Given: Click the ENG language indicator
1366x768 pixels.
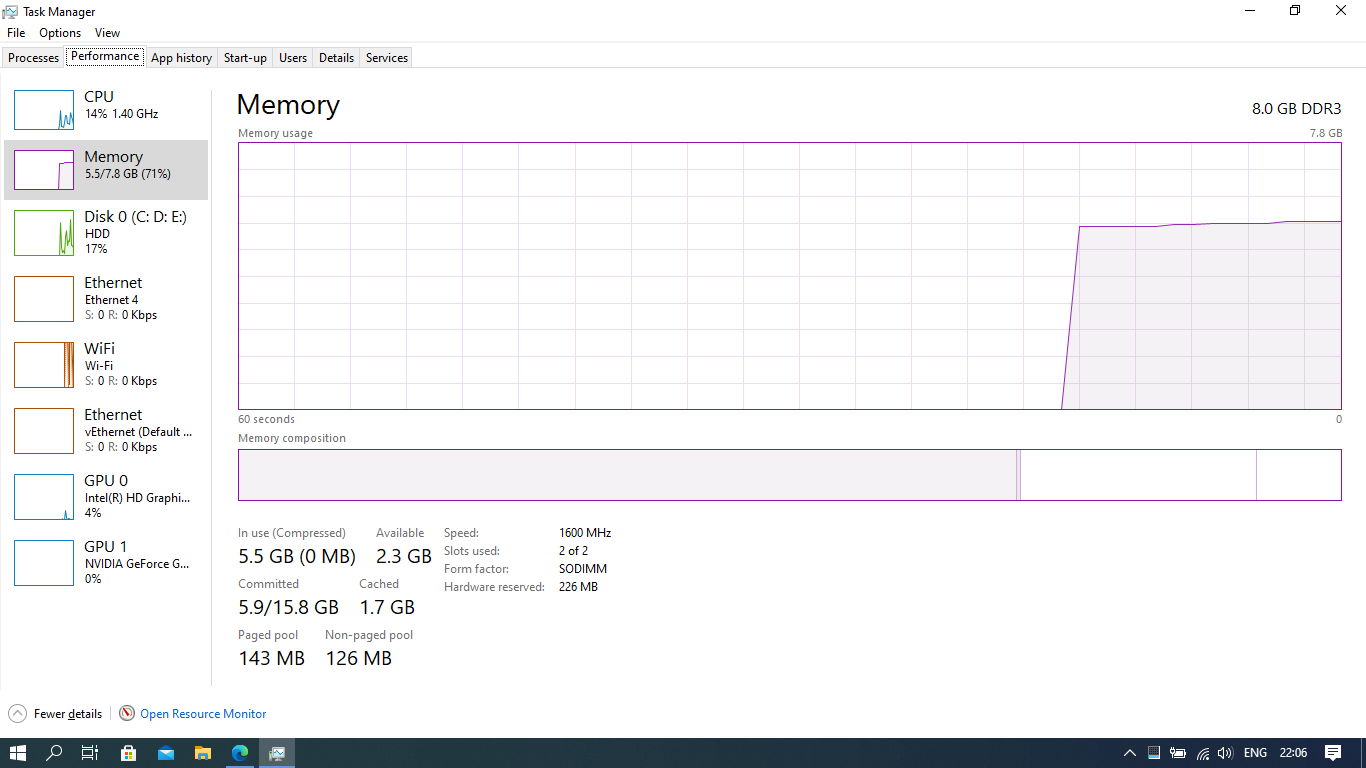Looking at the screenshot, I should click(1255, 753).
